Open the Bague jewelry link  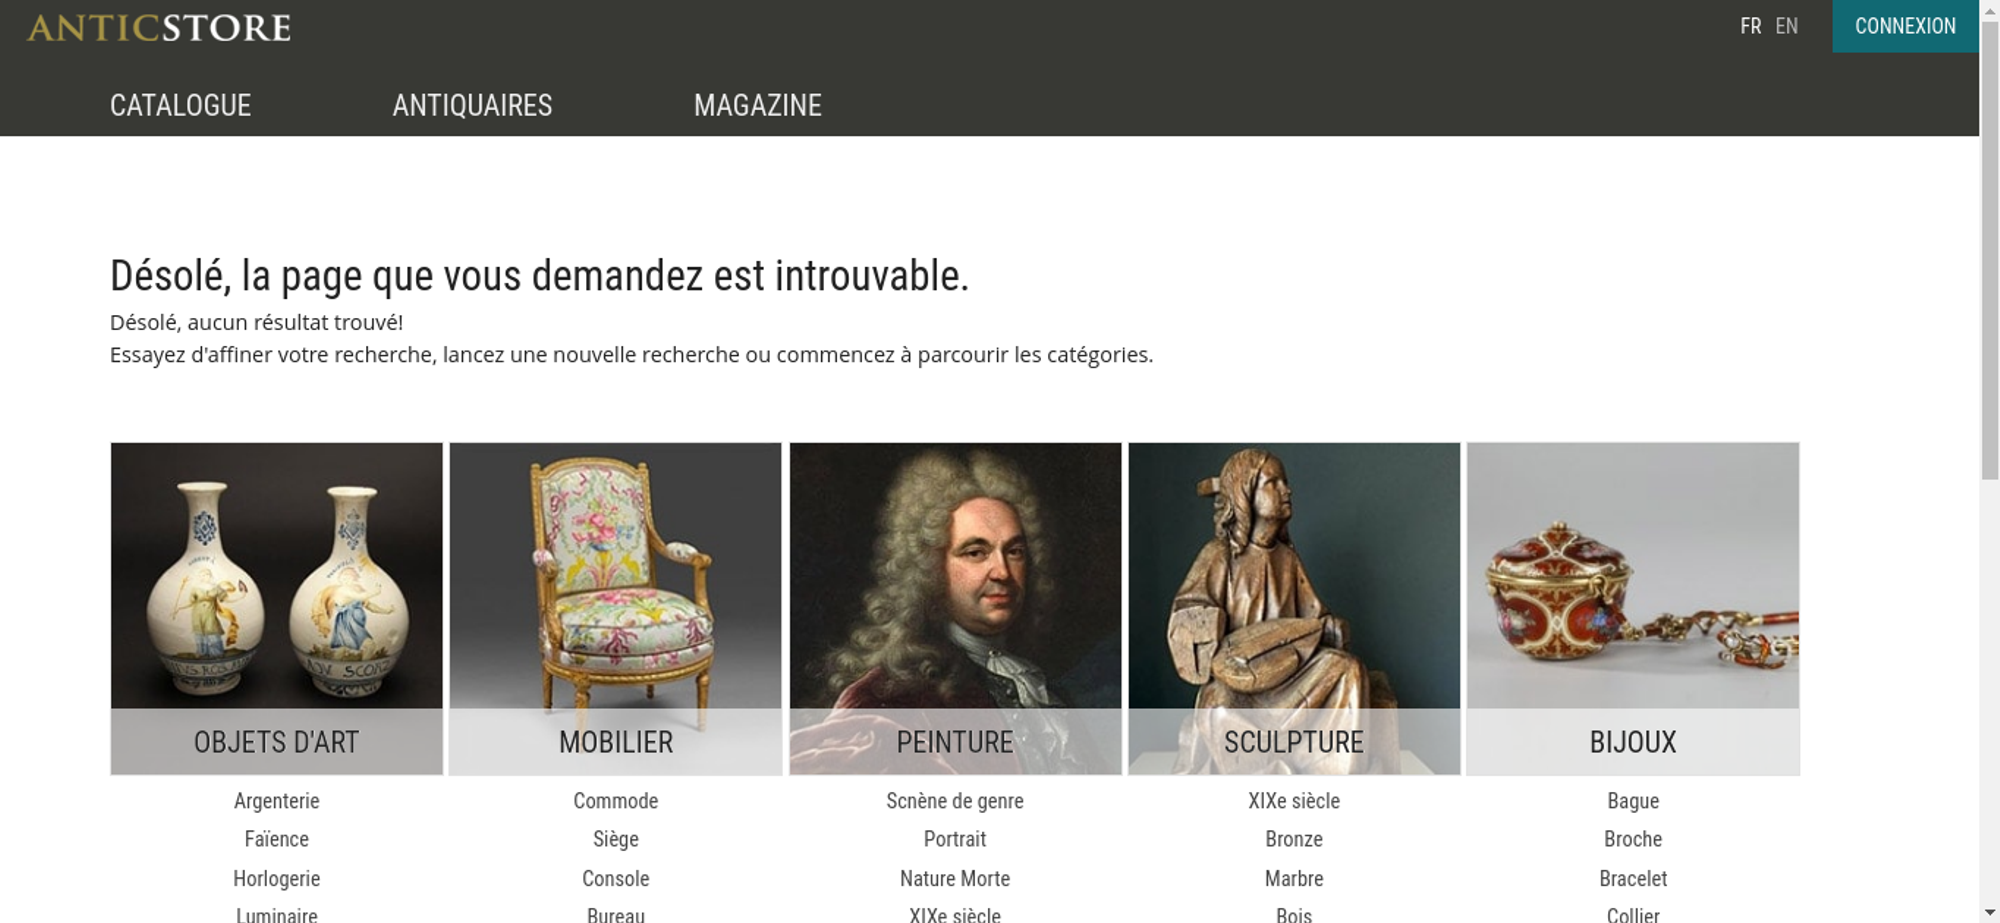pyautogui.click(x=1633, y=801)
